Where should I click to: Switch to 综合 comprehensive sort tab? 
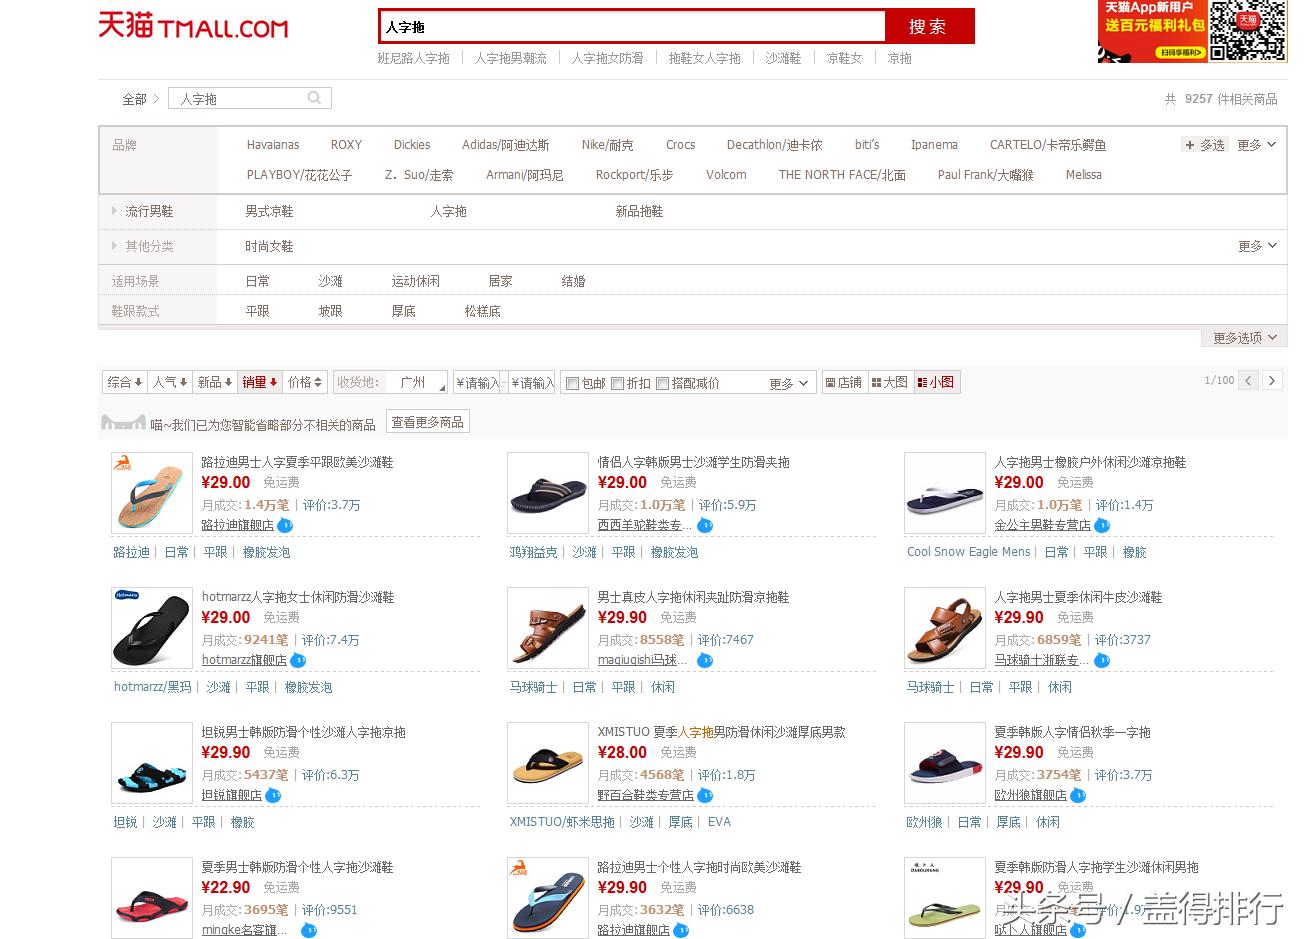[122, 382]
